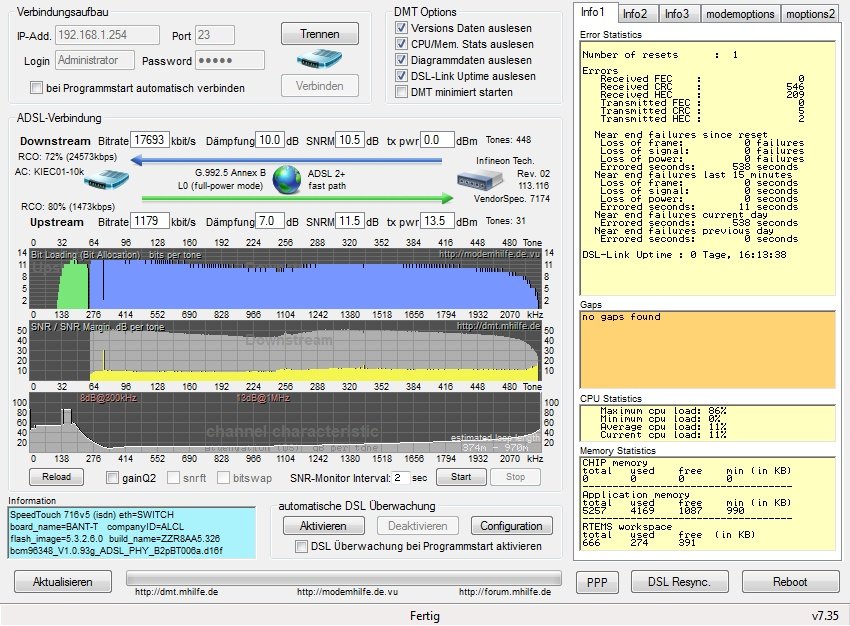Click the blue downstream arrow
Viewport: 850px width, 626px height.
[x=287, y=160]
